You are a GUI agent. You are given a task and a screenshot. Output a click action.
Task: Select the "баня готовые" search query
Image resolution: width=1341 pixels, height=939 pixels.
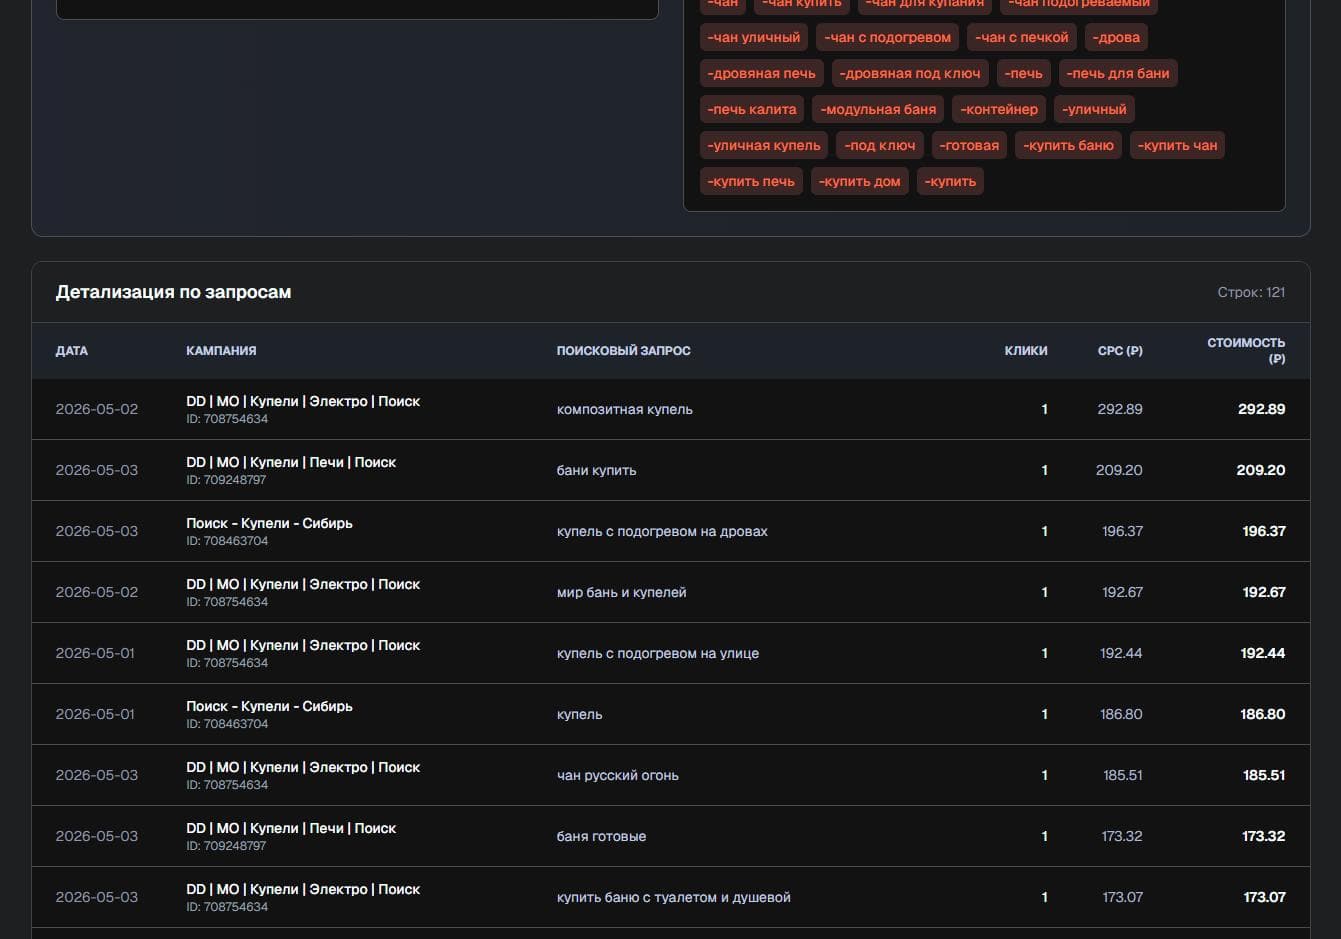(602, 836)
